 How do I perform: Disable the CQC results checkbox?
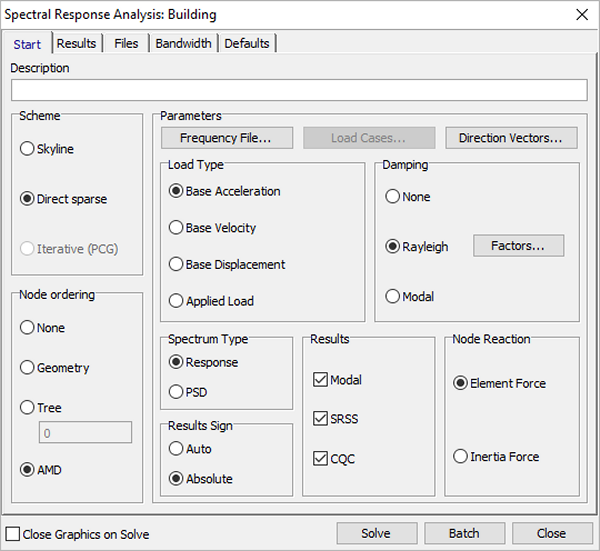(x=320, y=459)
